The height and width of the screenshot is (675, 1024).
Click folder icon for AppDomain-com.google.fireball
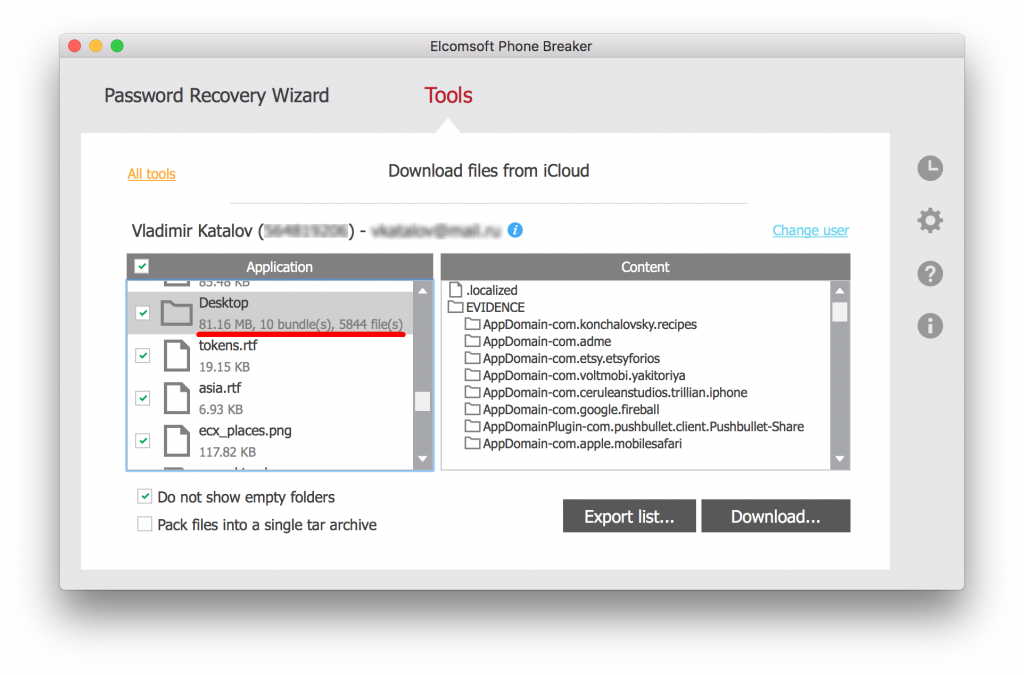point(472,409)
